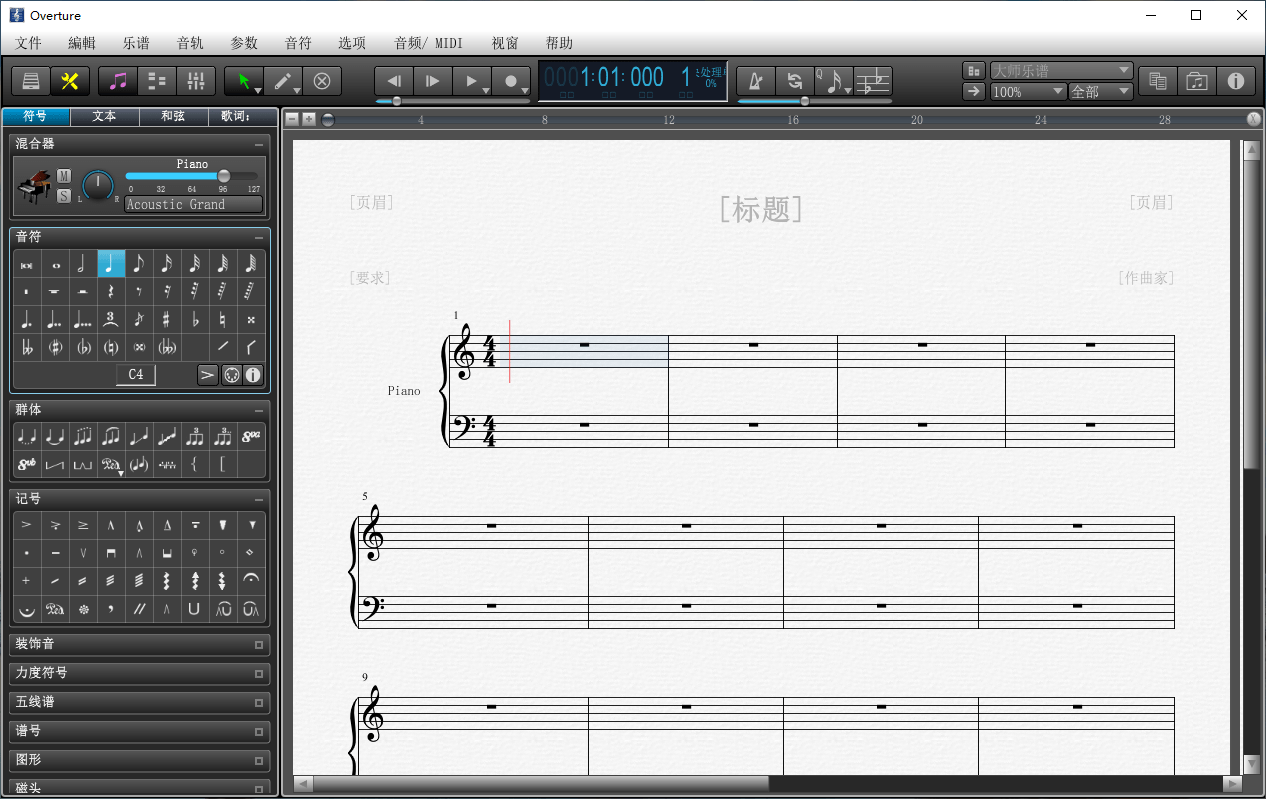The width and height of the screenshot is (1266, 799).
Task: Select the eighth note in the 音符 palette
Action: tap(138, 264)
